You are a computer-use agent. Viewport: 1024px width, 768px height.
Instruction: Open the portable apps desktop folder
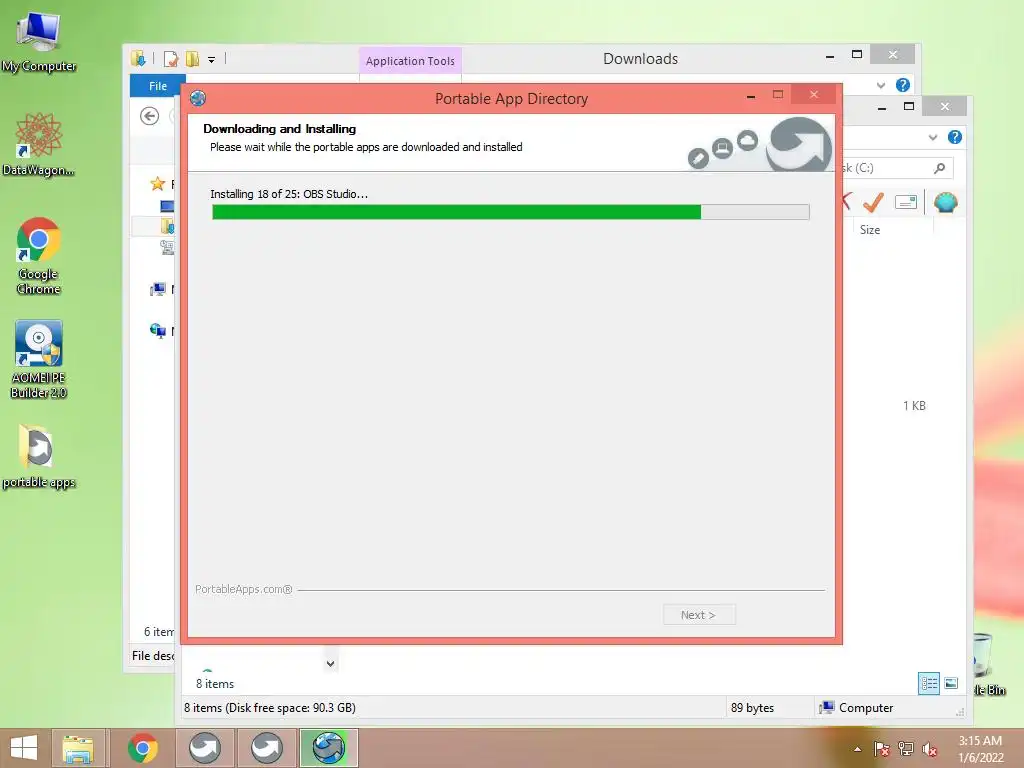[x=39, y=456]
